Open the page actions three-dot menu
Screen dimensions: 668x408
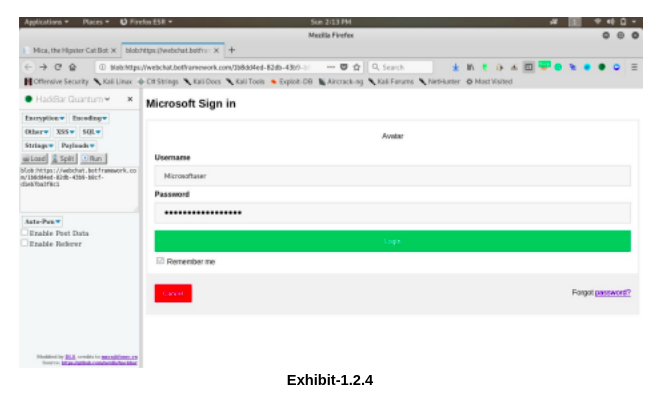pyautogui.click(x=331, y=67)
